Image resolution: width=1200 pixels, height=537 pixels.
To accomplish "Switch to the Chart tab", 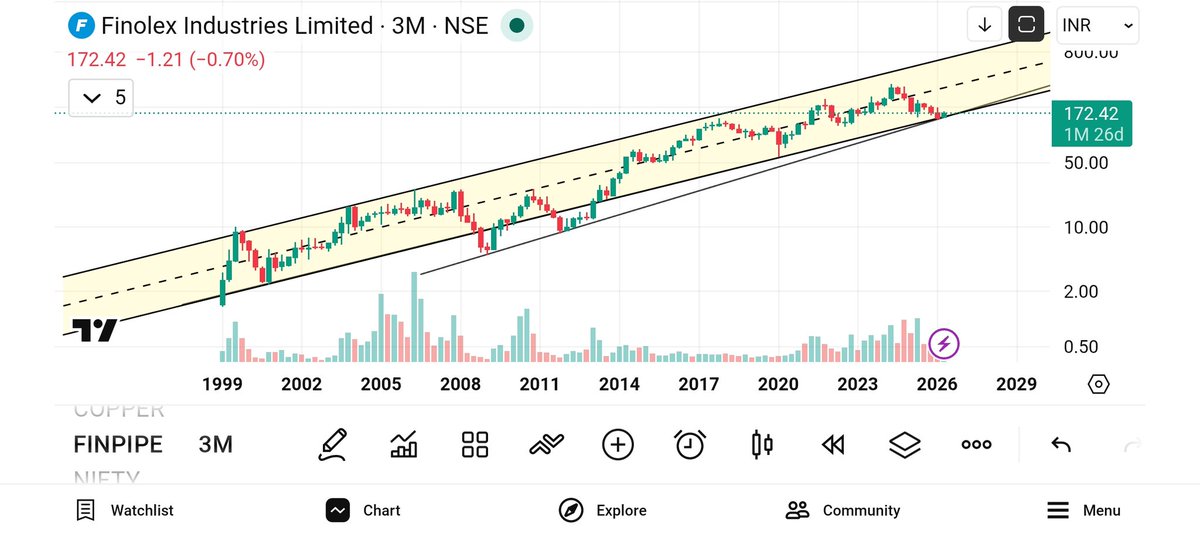I will tap(363, 510).
